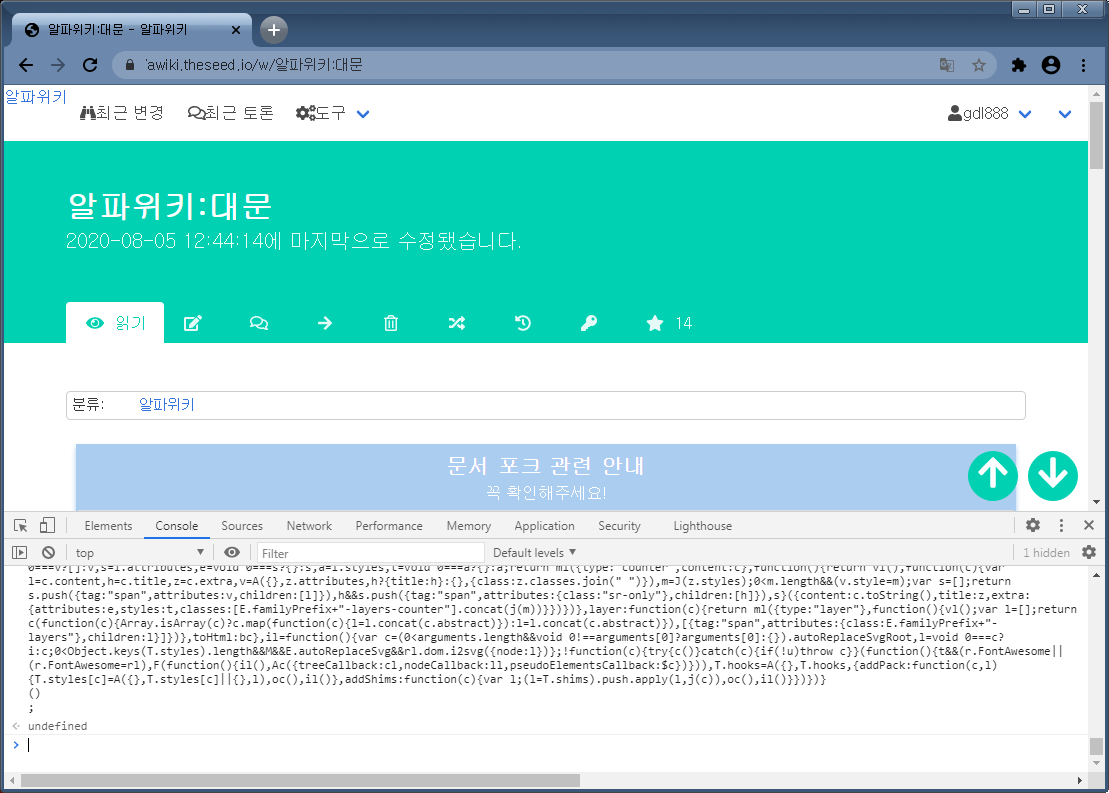
Task: Expand the 도구 tools chevron menu
Action: 362,113
